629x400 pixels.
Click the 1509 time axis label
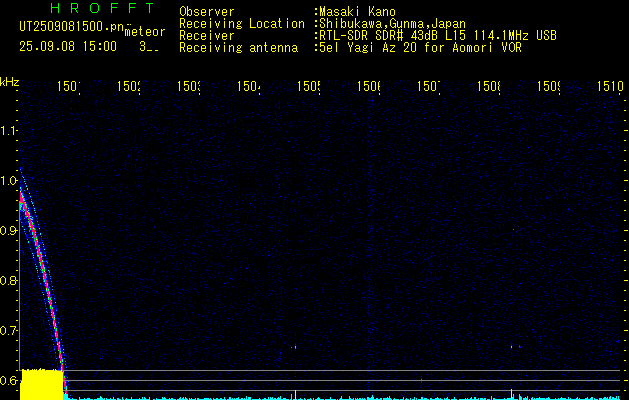click(x=549, y=86)
